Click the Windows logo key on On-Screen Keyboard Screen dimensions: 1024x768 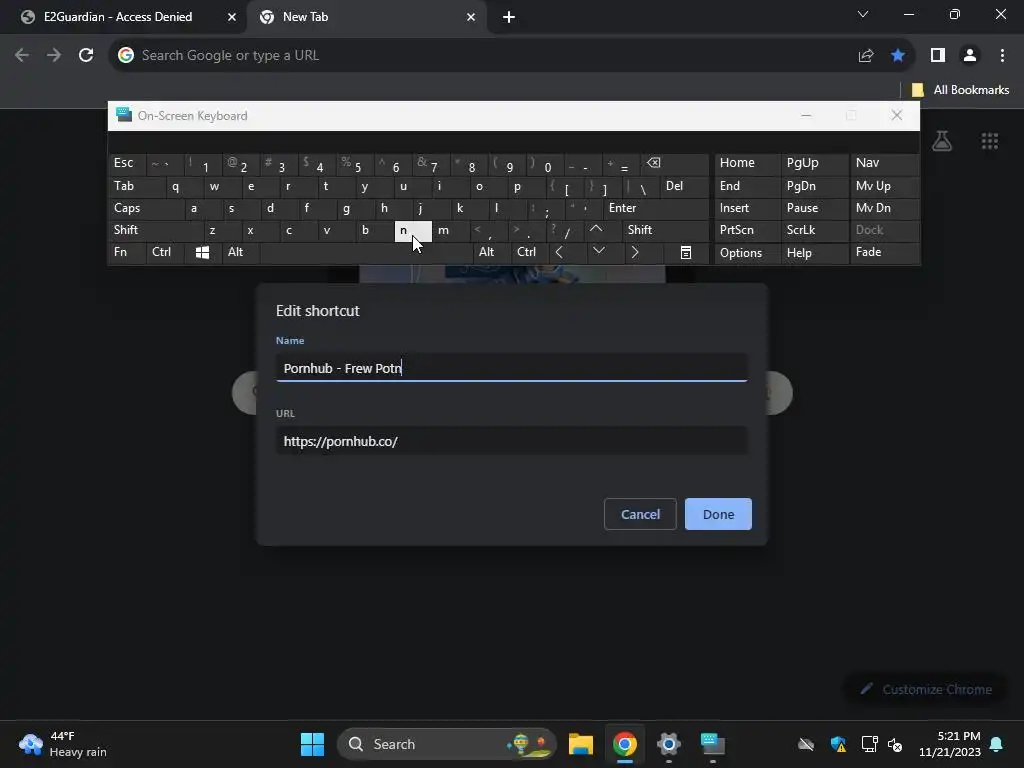(x=202, y=253)
